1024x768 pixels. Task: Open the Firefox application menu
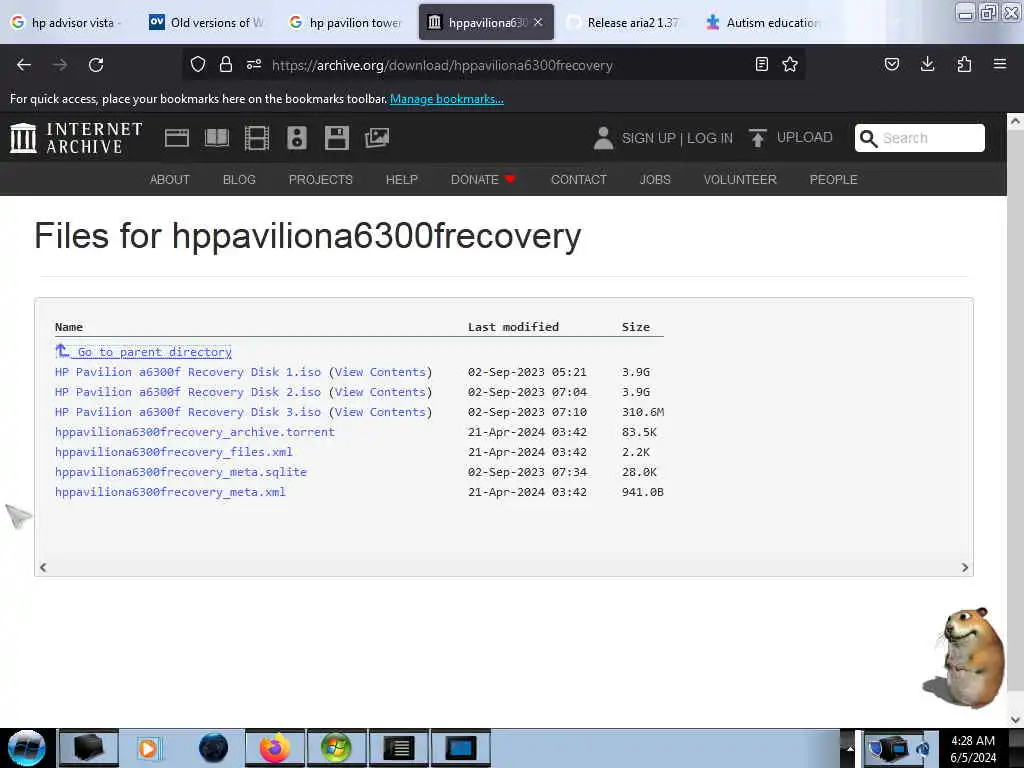[x=1000, y=64]
